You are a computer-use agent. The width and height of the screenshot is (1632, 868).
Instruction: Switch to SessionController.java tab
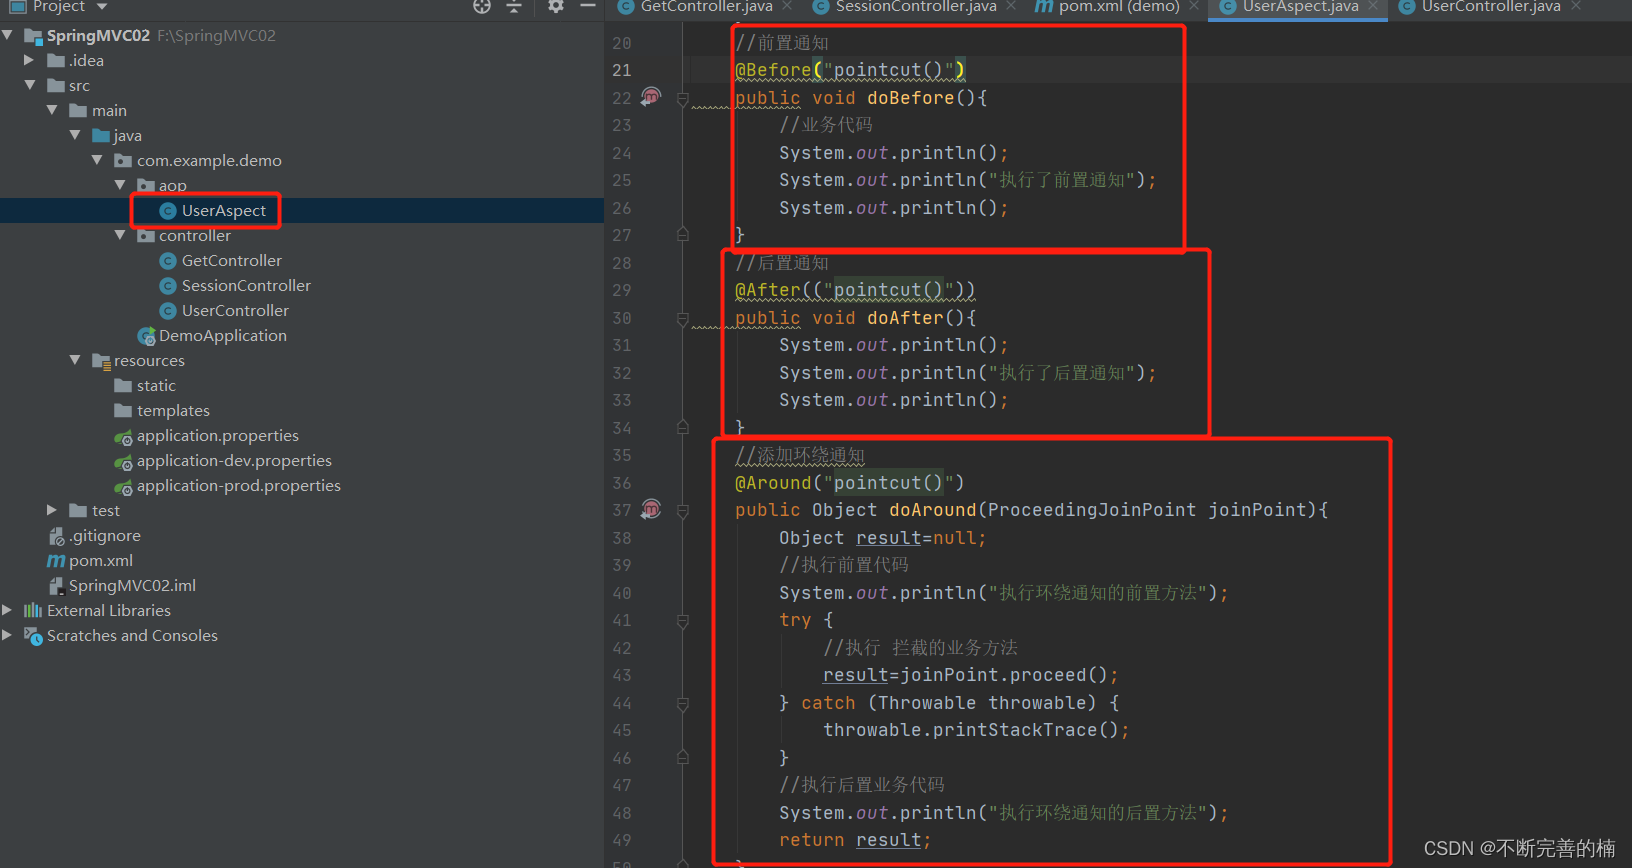tap(916, 7)
